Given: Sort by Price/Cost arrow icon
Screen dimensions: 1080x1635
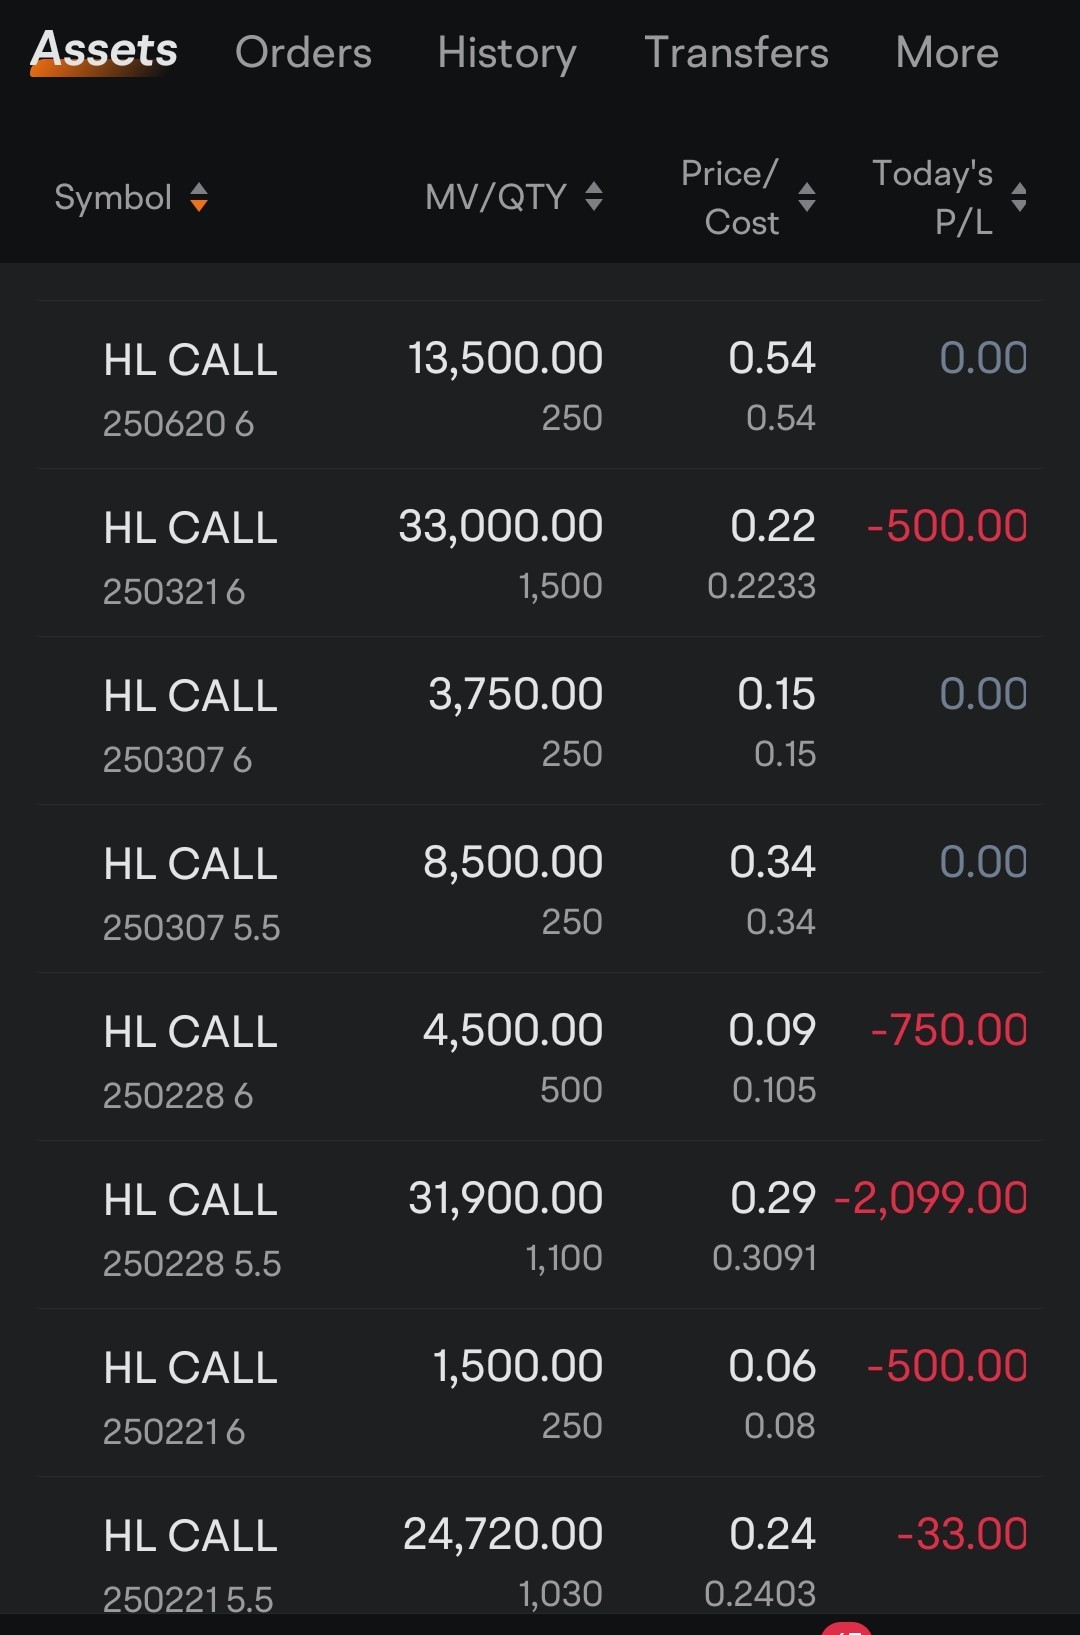Looking at the screenshot, I should click(807, 197).
